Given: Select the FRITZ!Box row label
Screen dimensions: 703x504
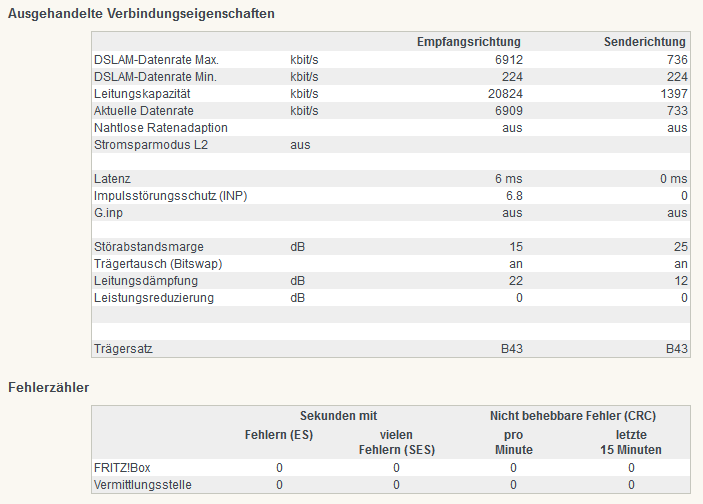Looking at the screenshot, I should pos(122,468).
